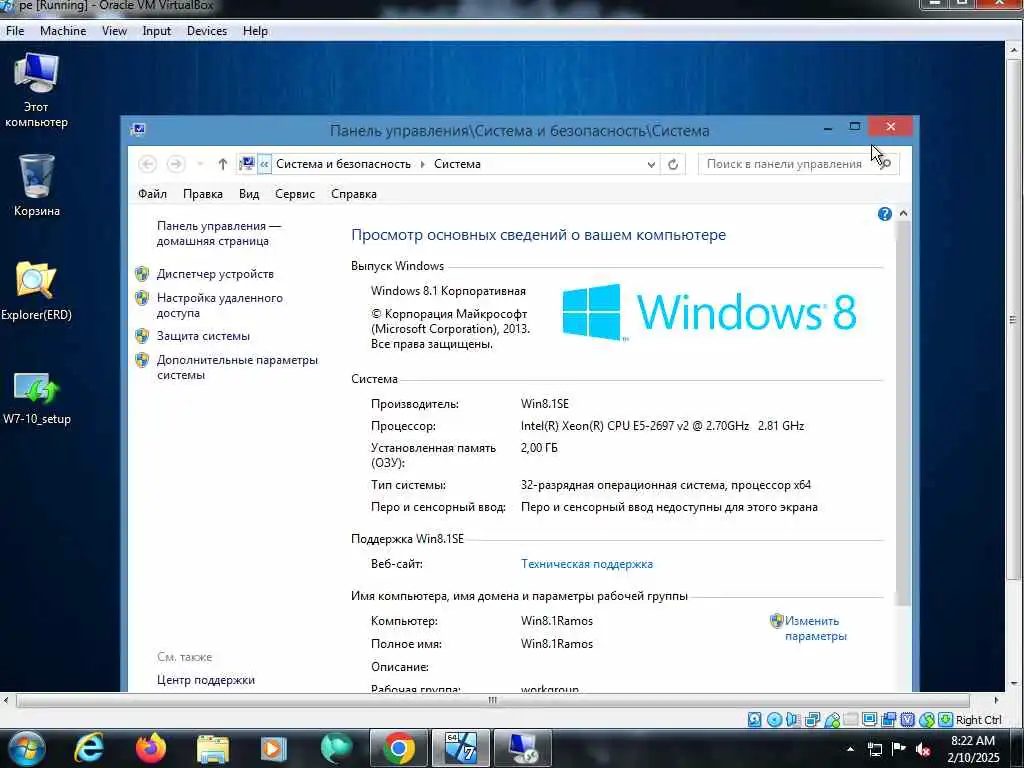
Task: Open VirtualBox Machine menu
Action: click(x=63, y=31)
